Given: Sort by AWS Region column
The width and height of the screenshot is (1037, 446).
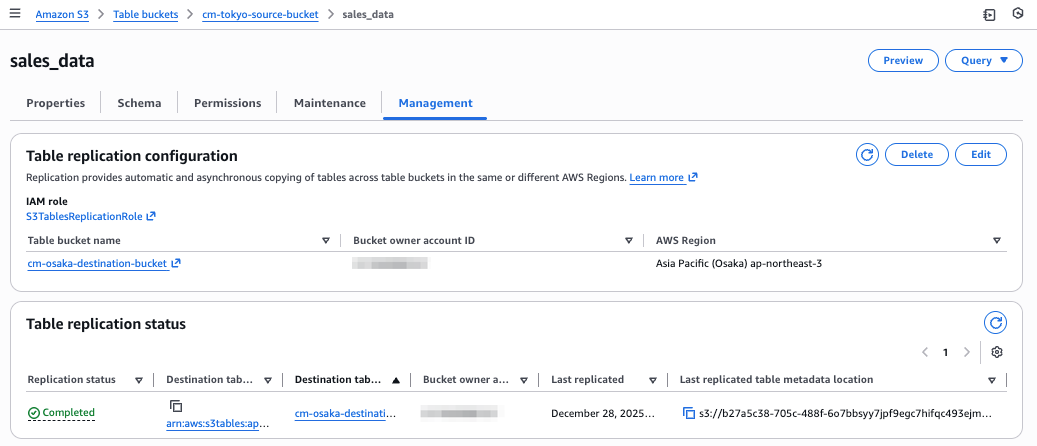Looking at the screenshot, I should pyautogui.click(x=997, y=241).
